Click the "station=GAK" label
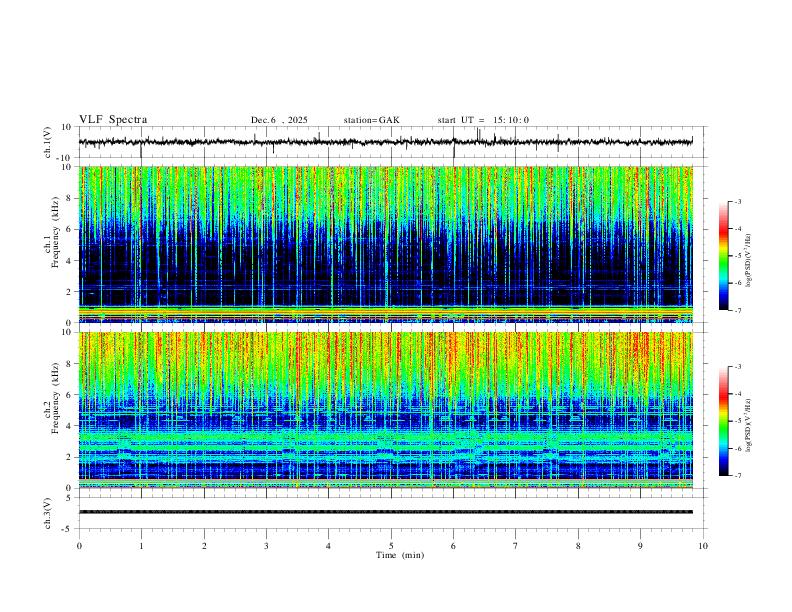Viewport: 792px width, 612px height. click(x=371, y=120)
